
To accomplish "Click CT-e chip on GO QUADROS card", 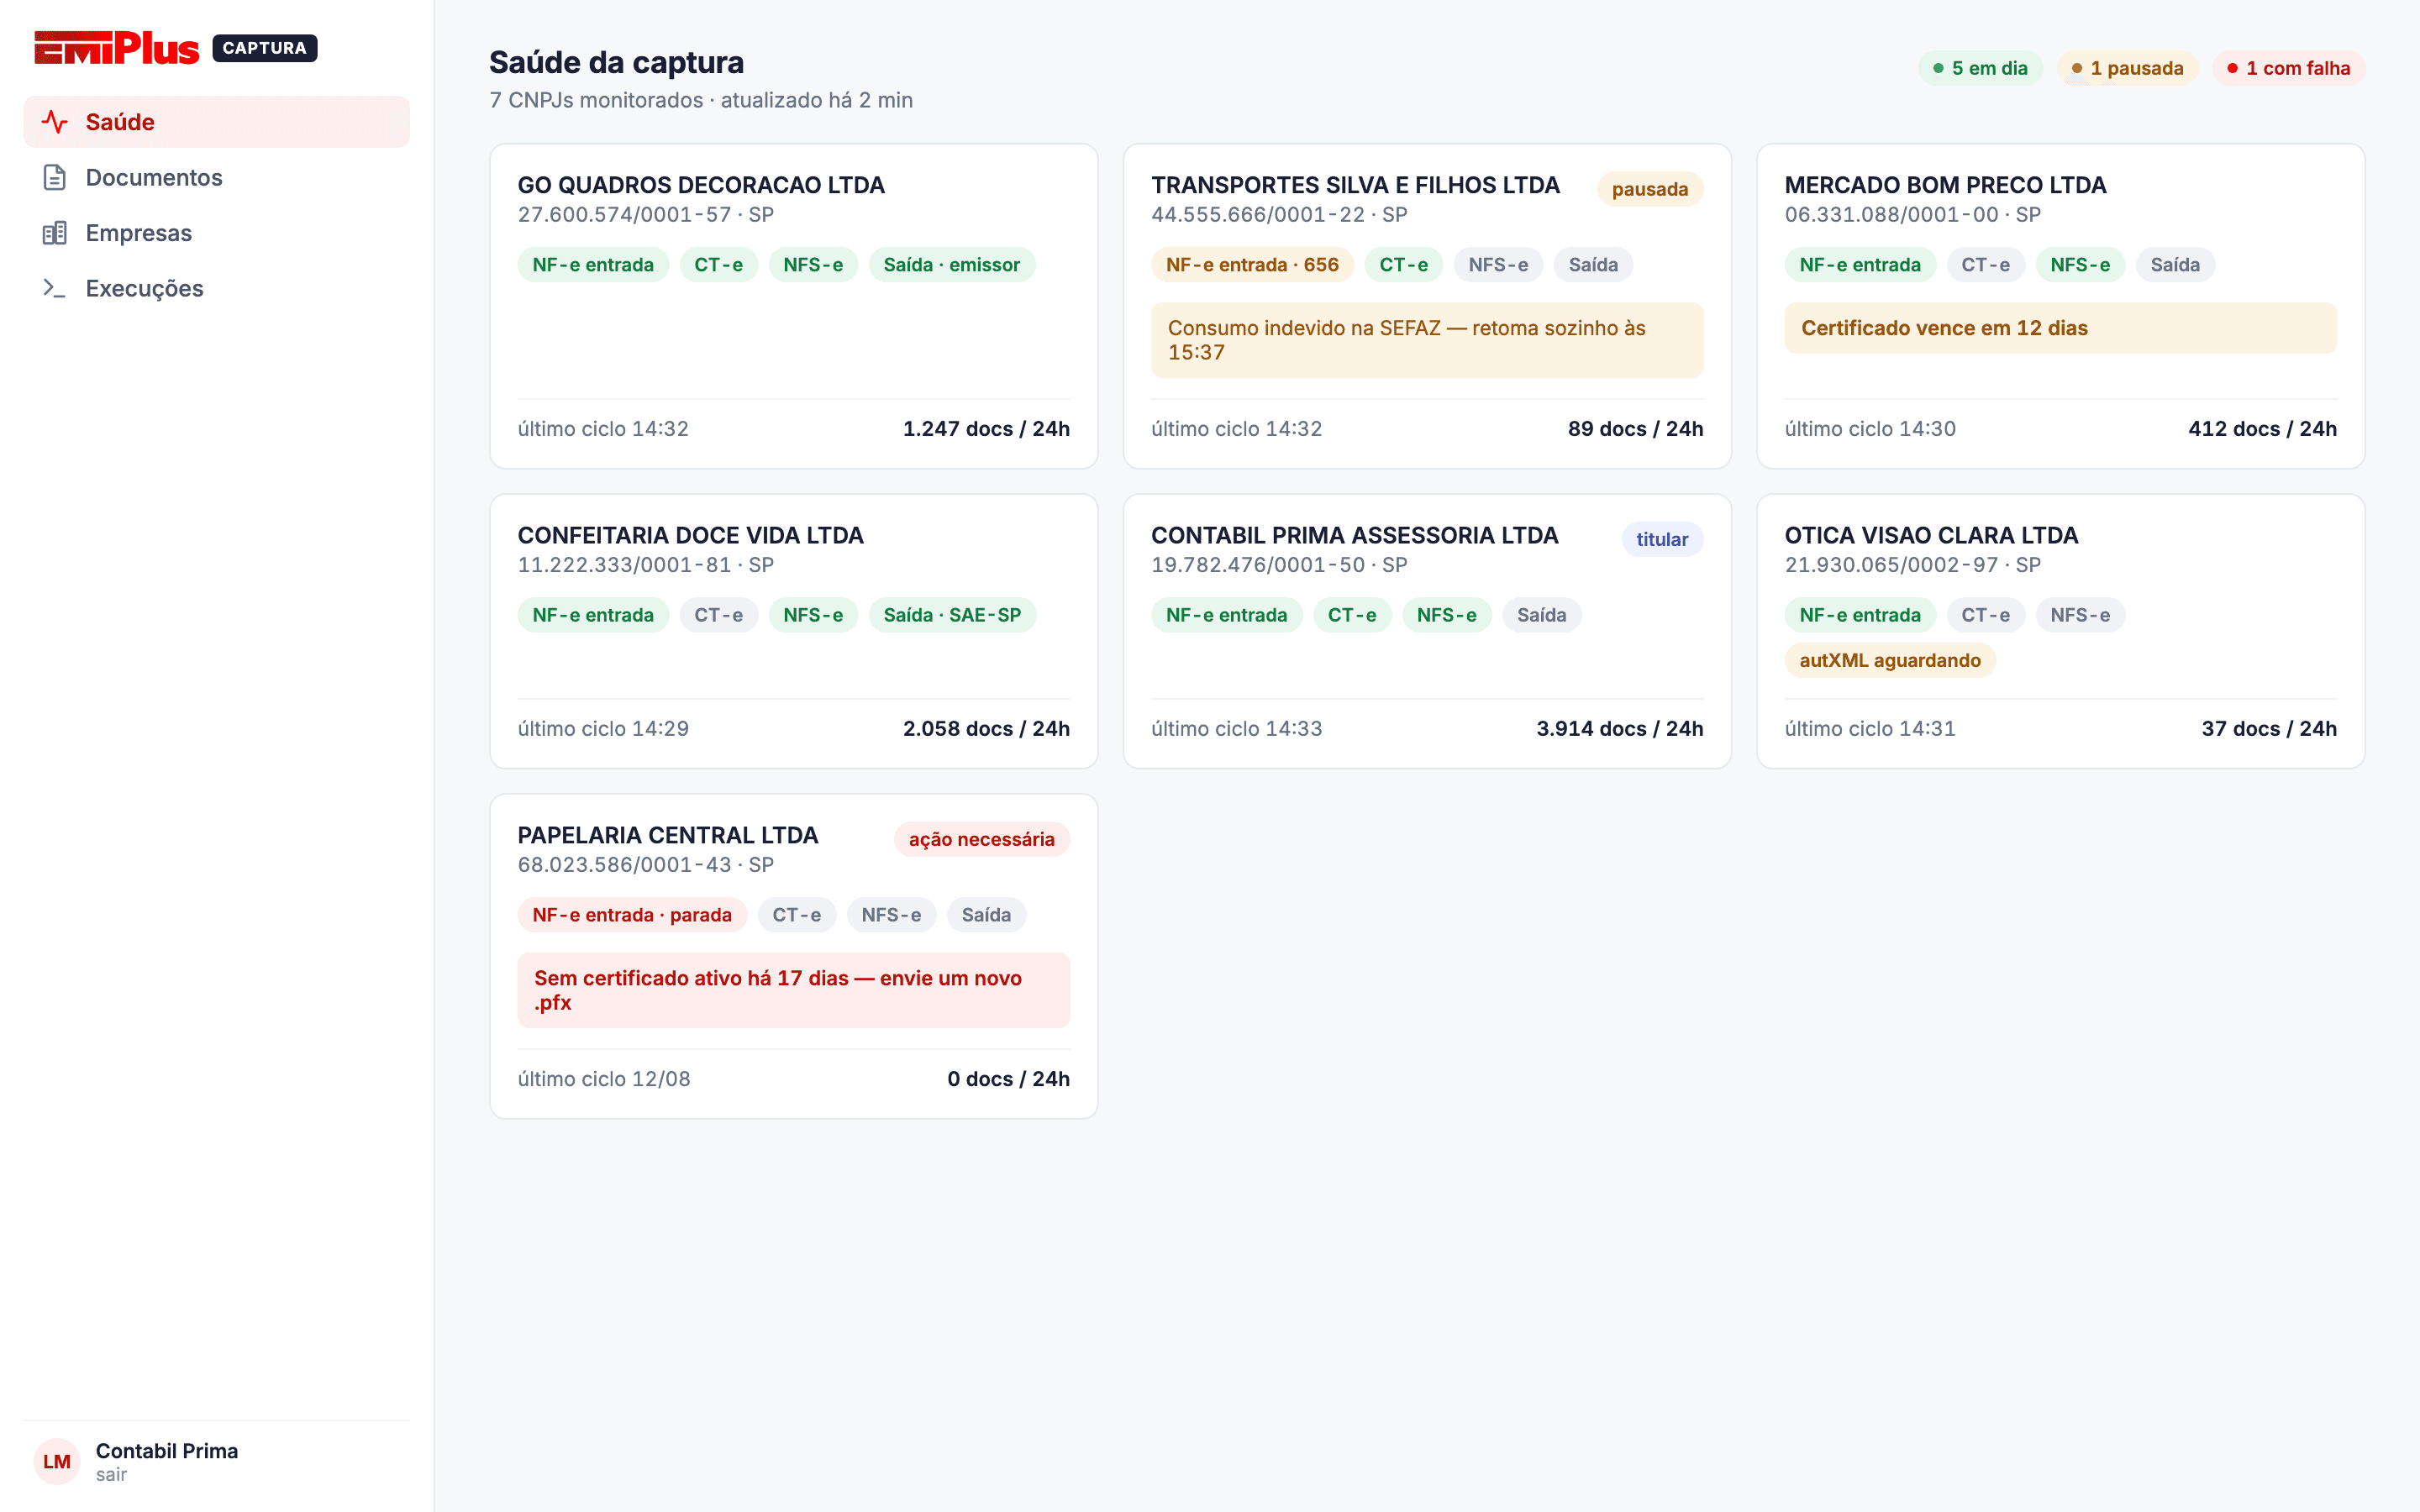I will coord(718,265).
